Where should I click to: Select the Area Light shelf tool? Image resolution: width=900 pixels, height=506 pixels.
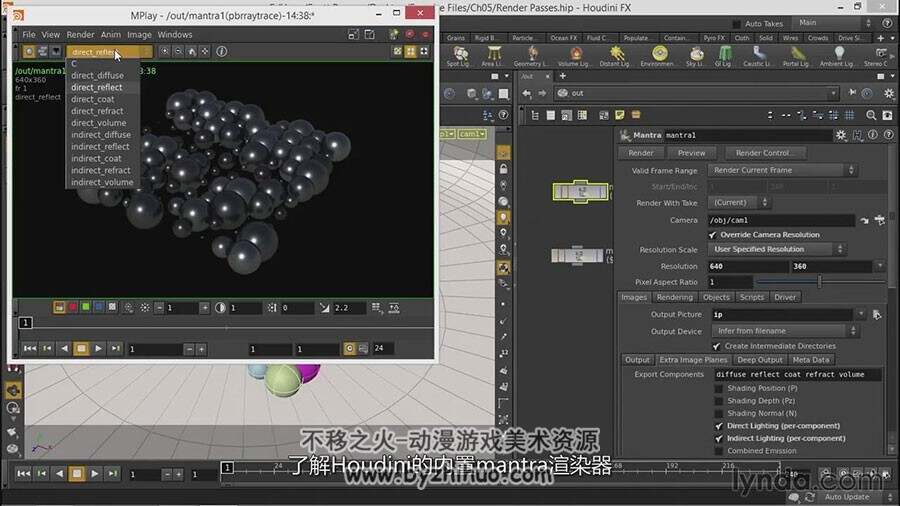492,57
